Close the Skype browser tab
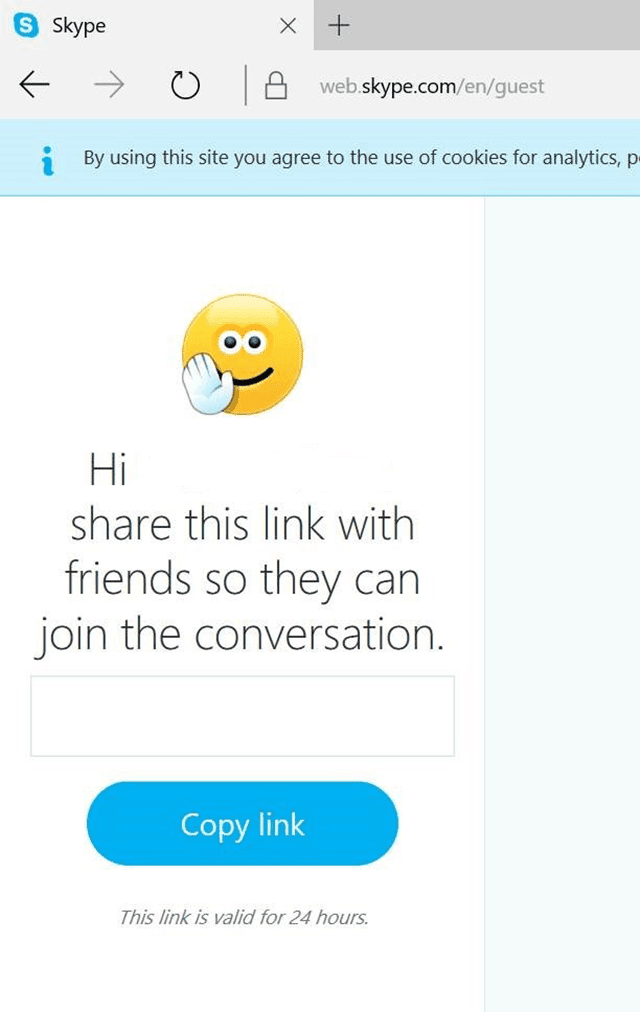The width and height of the screenshot is (640, 1012). coord(288,26)
